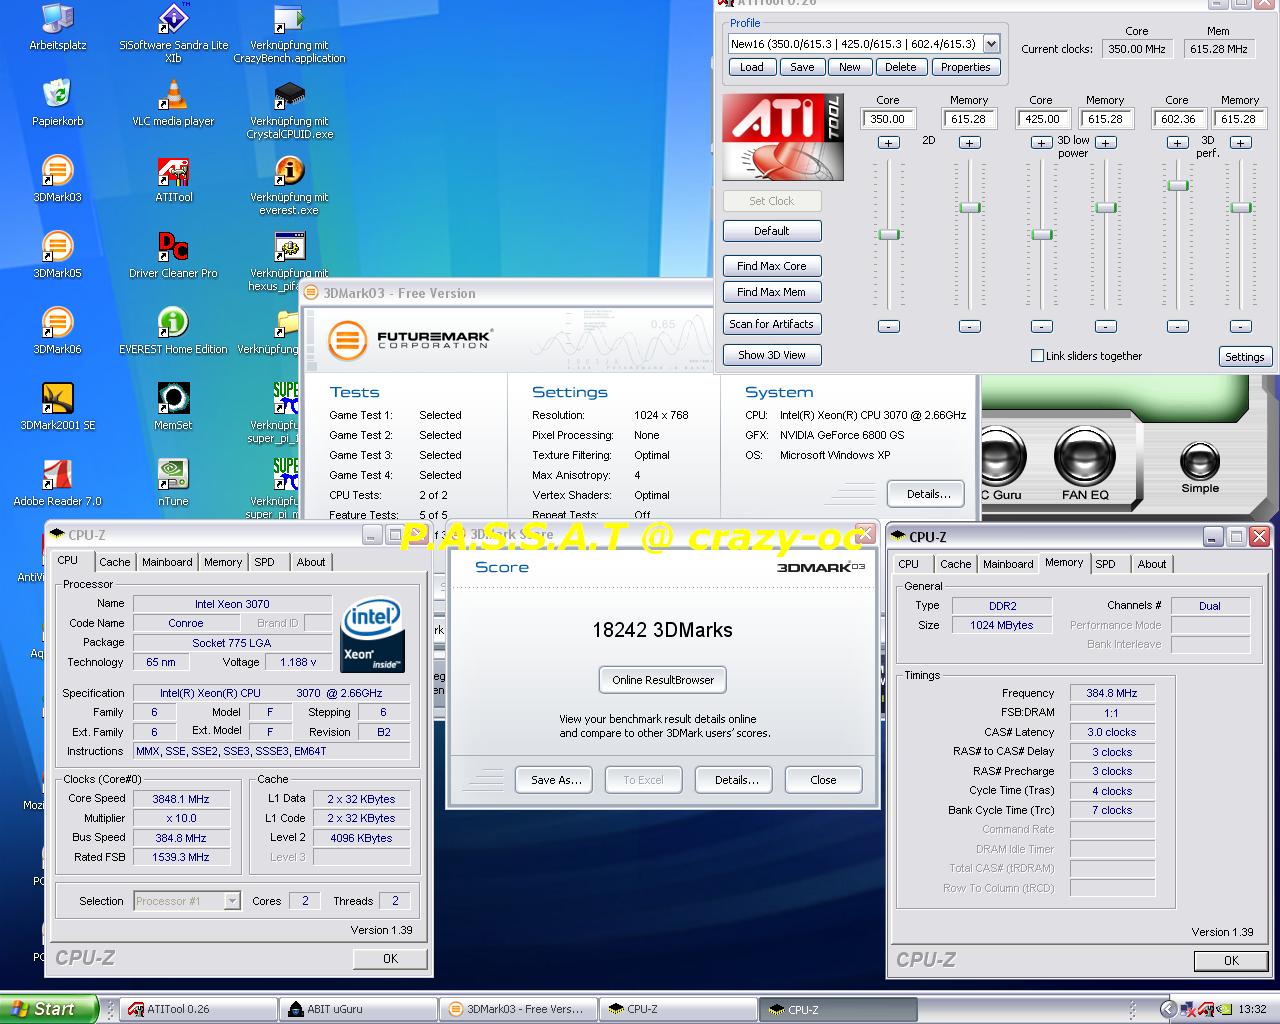Click the 2D Core clock slider handle
This screenshot has width=1280, height=1024.
(889, 234)
